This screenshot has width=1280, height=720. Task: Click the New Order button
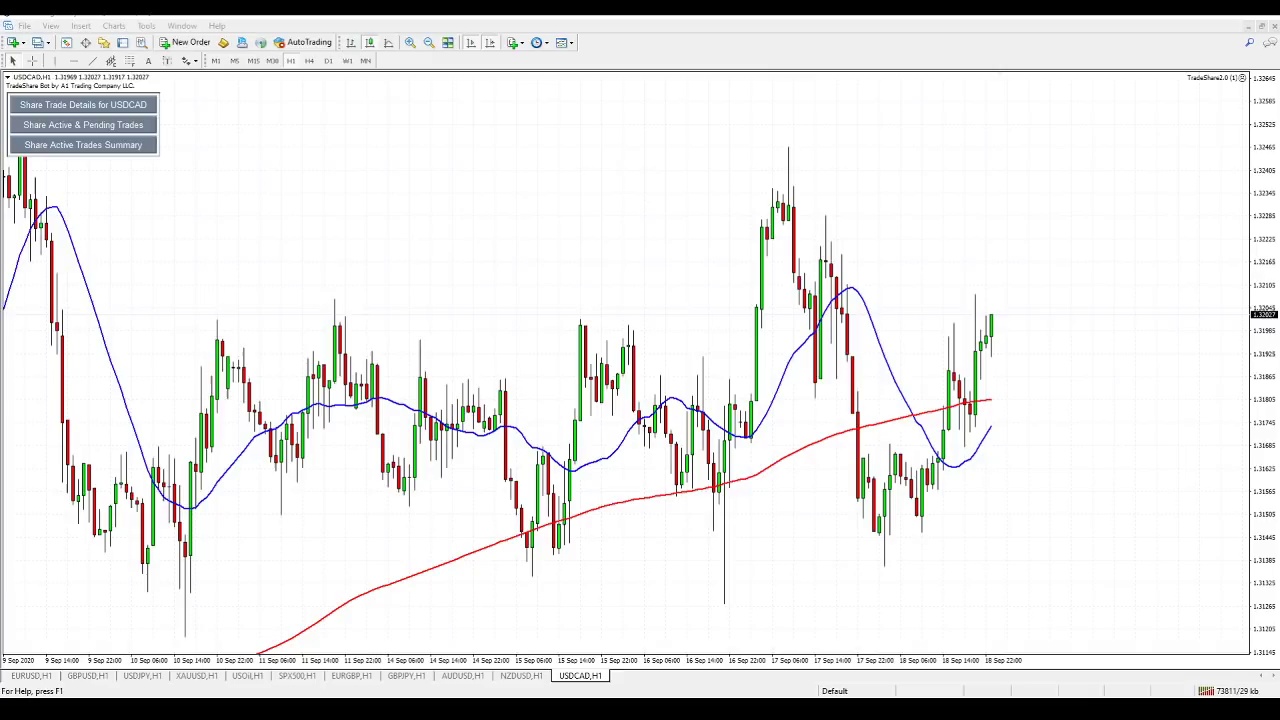pos(185,43)
